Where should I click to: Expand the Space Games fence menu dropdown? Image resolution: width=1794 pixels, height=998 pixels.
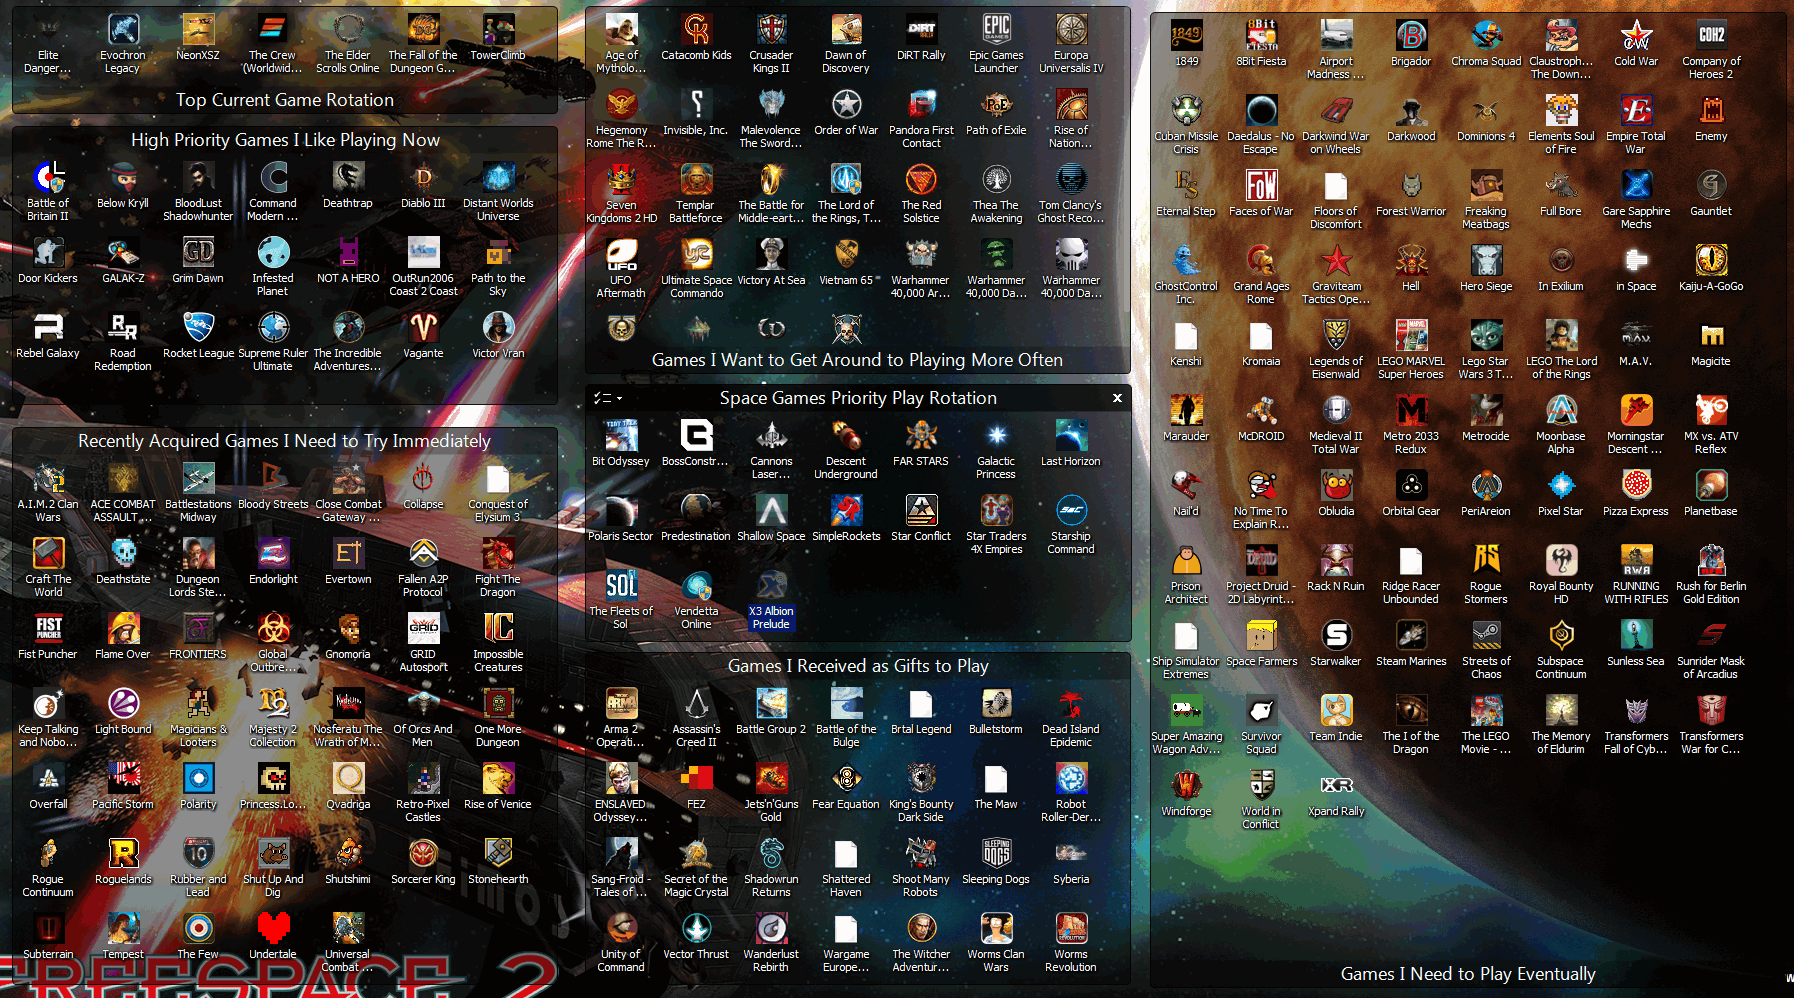(x=608, y=398)
